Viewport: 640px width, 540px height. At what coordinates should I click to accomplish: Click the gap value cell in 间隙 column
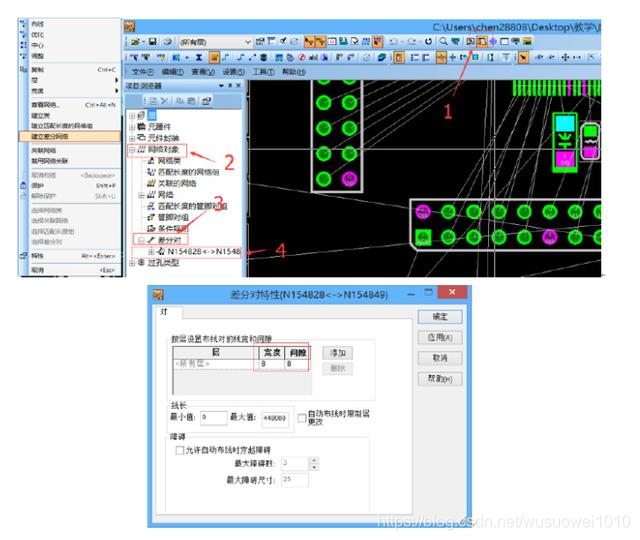pyautogui.click(x=297, y=364)
